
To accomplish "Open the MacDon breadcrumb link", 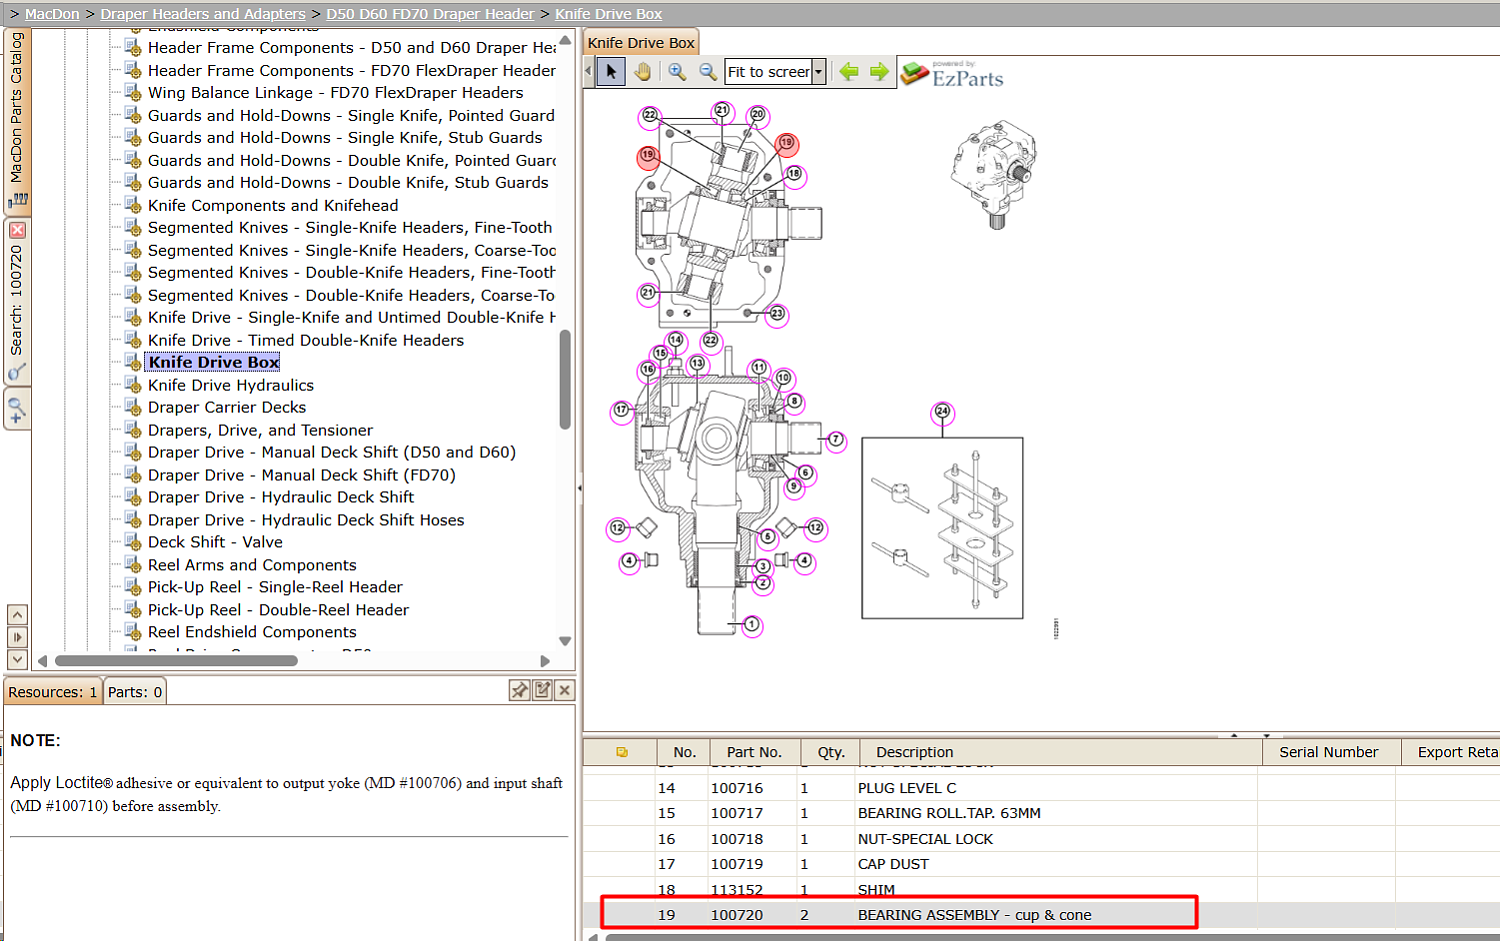I will [x=52, y=14].
